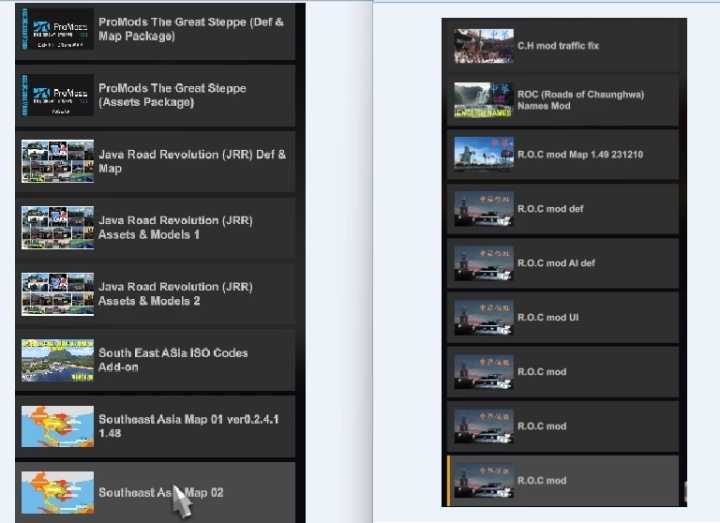This screenshot has height=523, width=720.
Task: Select text 'C.H mod traffic fix'
Action: [558, 46]
